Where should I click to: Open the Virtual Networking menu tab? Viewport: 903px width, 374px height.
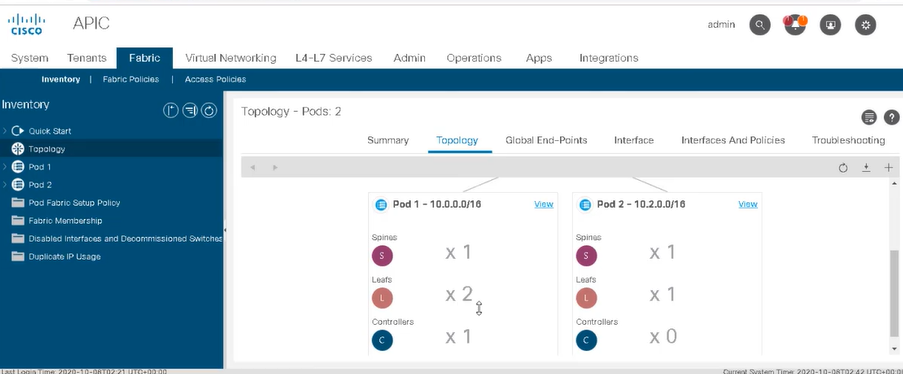[230, 58]
